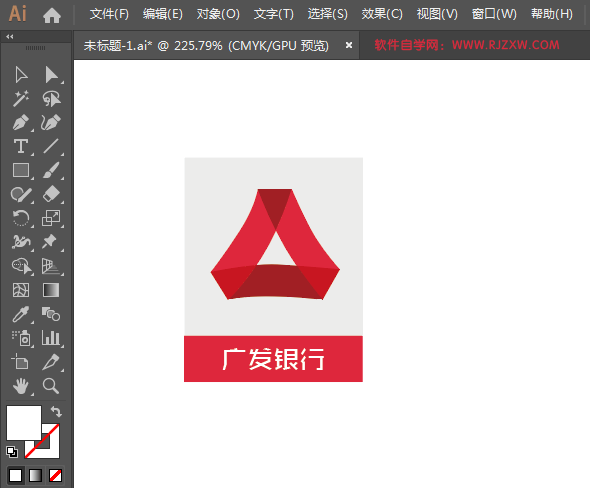Click the Ai application logo
The height and width of the screenshot is (488, 590).
coord(17,14)
